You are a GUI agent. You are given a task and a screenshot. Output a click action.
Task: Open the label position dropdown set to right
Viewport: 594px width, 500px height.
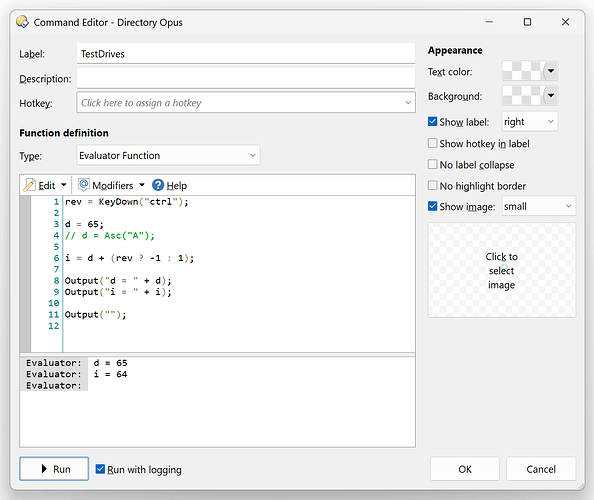[x=529, y=122]
